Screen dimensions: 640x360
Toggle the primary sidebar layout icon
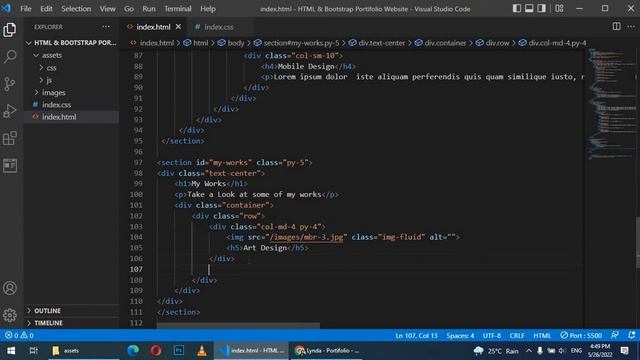click(517, 9)
